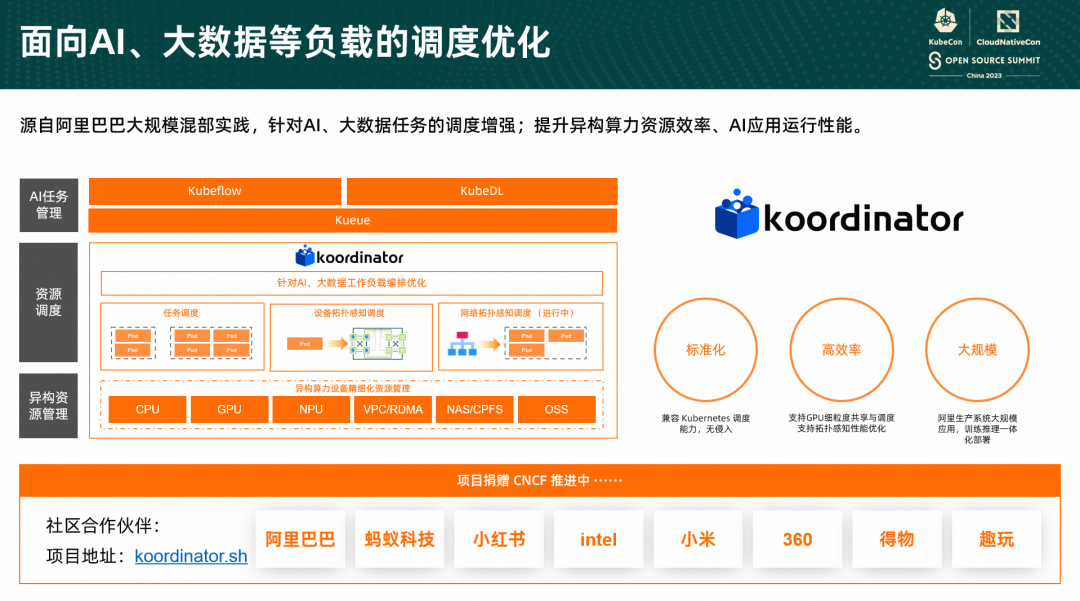1080x601 pixels.
Task: Click the 小米 partner card
Action: 698,539
